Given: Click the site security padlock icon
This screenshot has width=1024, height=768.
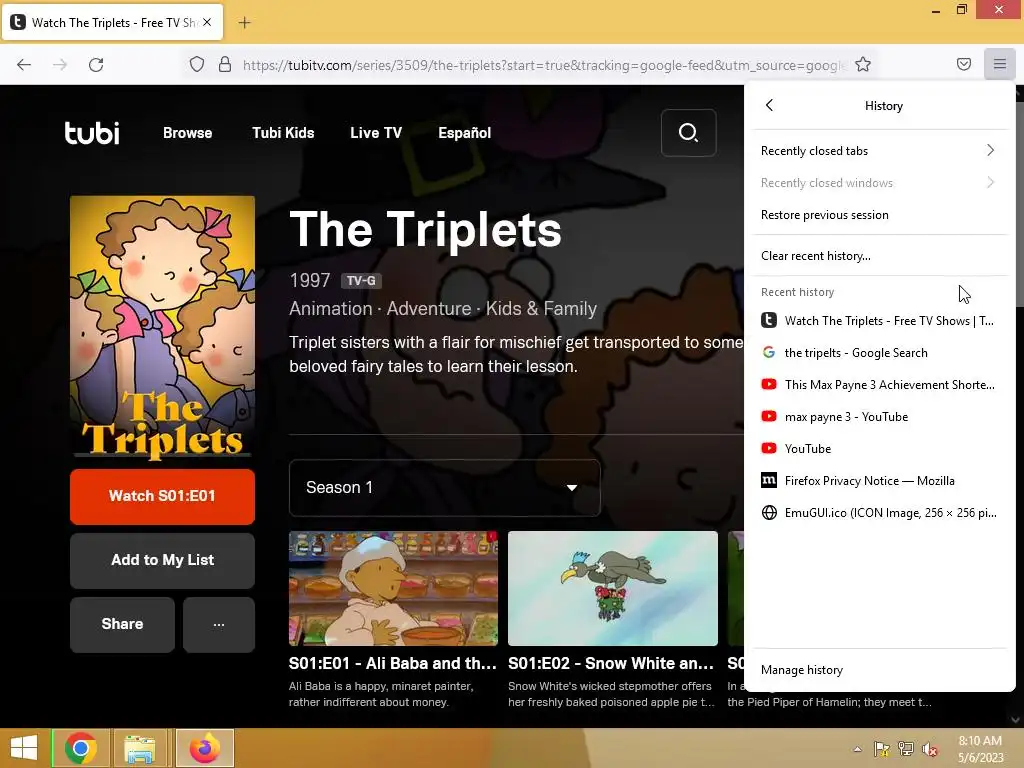Looking at the screenshot, I should tap(225, 64).
